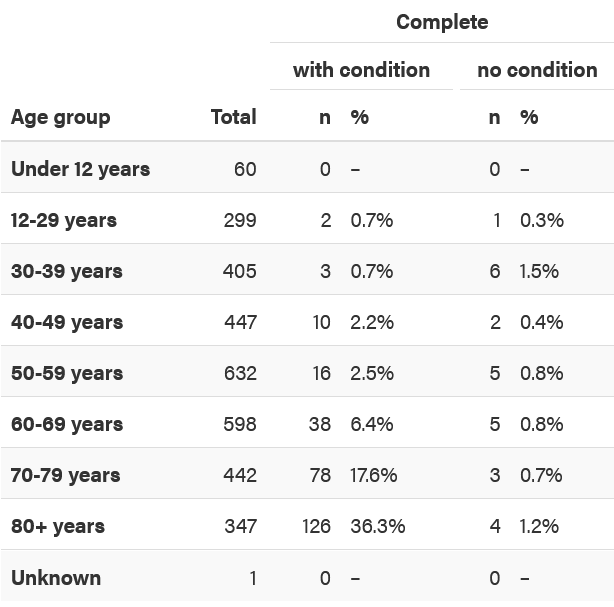Image resolution: width=614 pixels, height=607 pixels.
Task: Select the 50-59 years row label
Action: [67, 373]
